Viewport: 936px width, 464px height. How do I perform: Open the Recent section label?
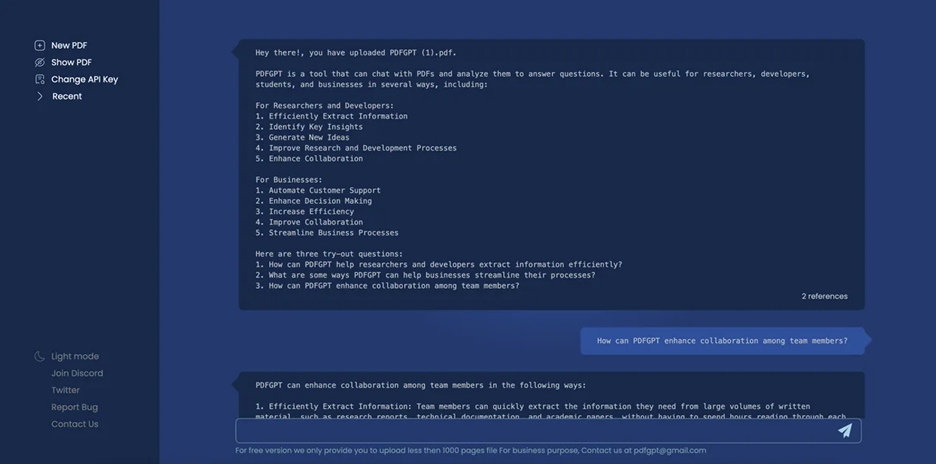[x=67, y=96]
